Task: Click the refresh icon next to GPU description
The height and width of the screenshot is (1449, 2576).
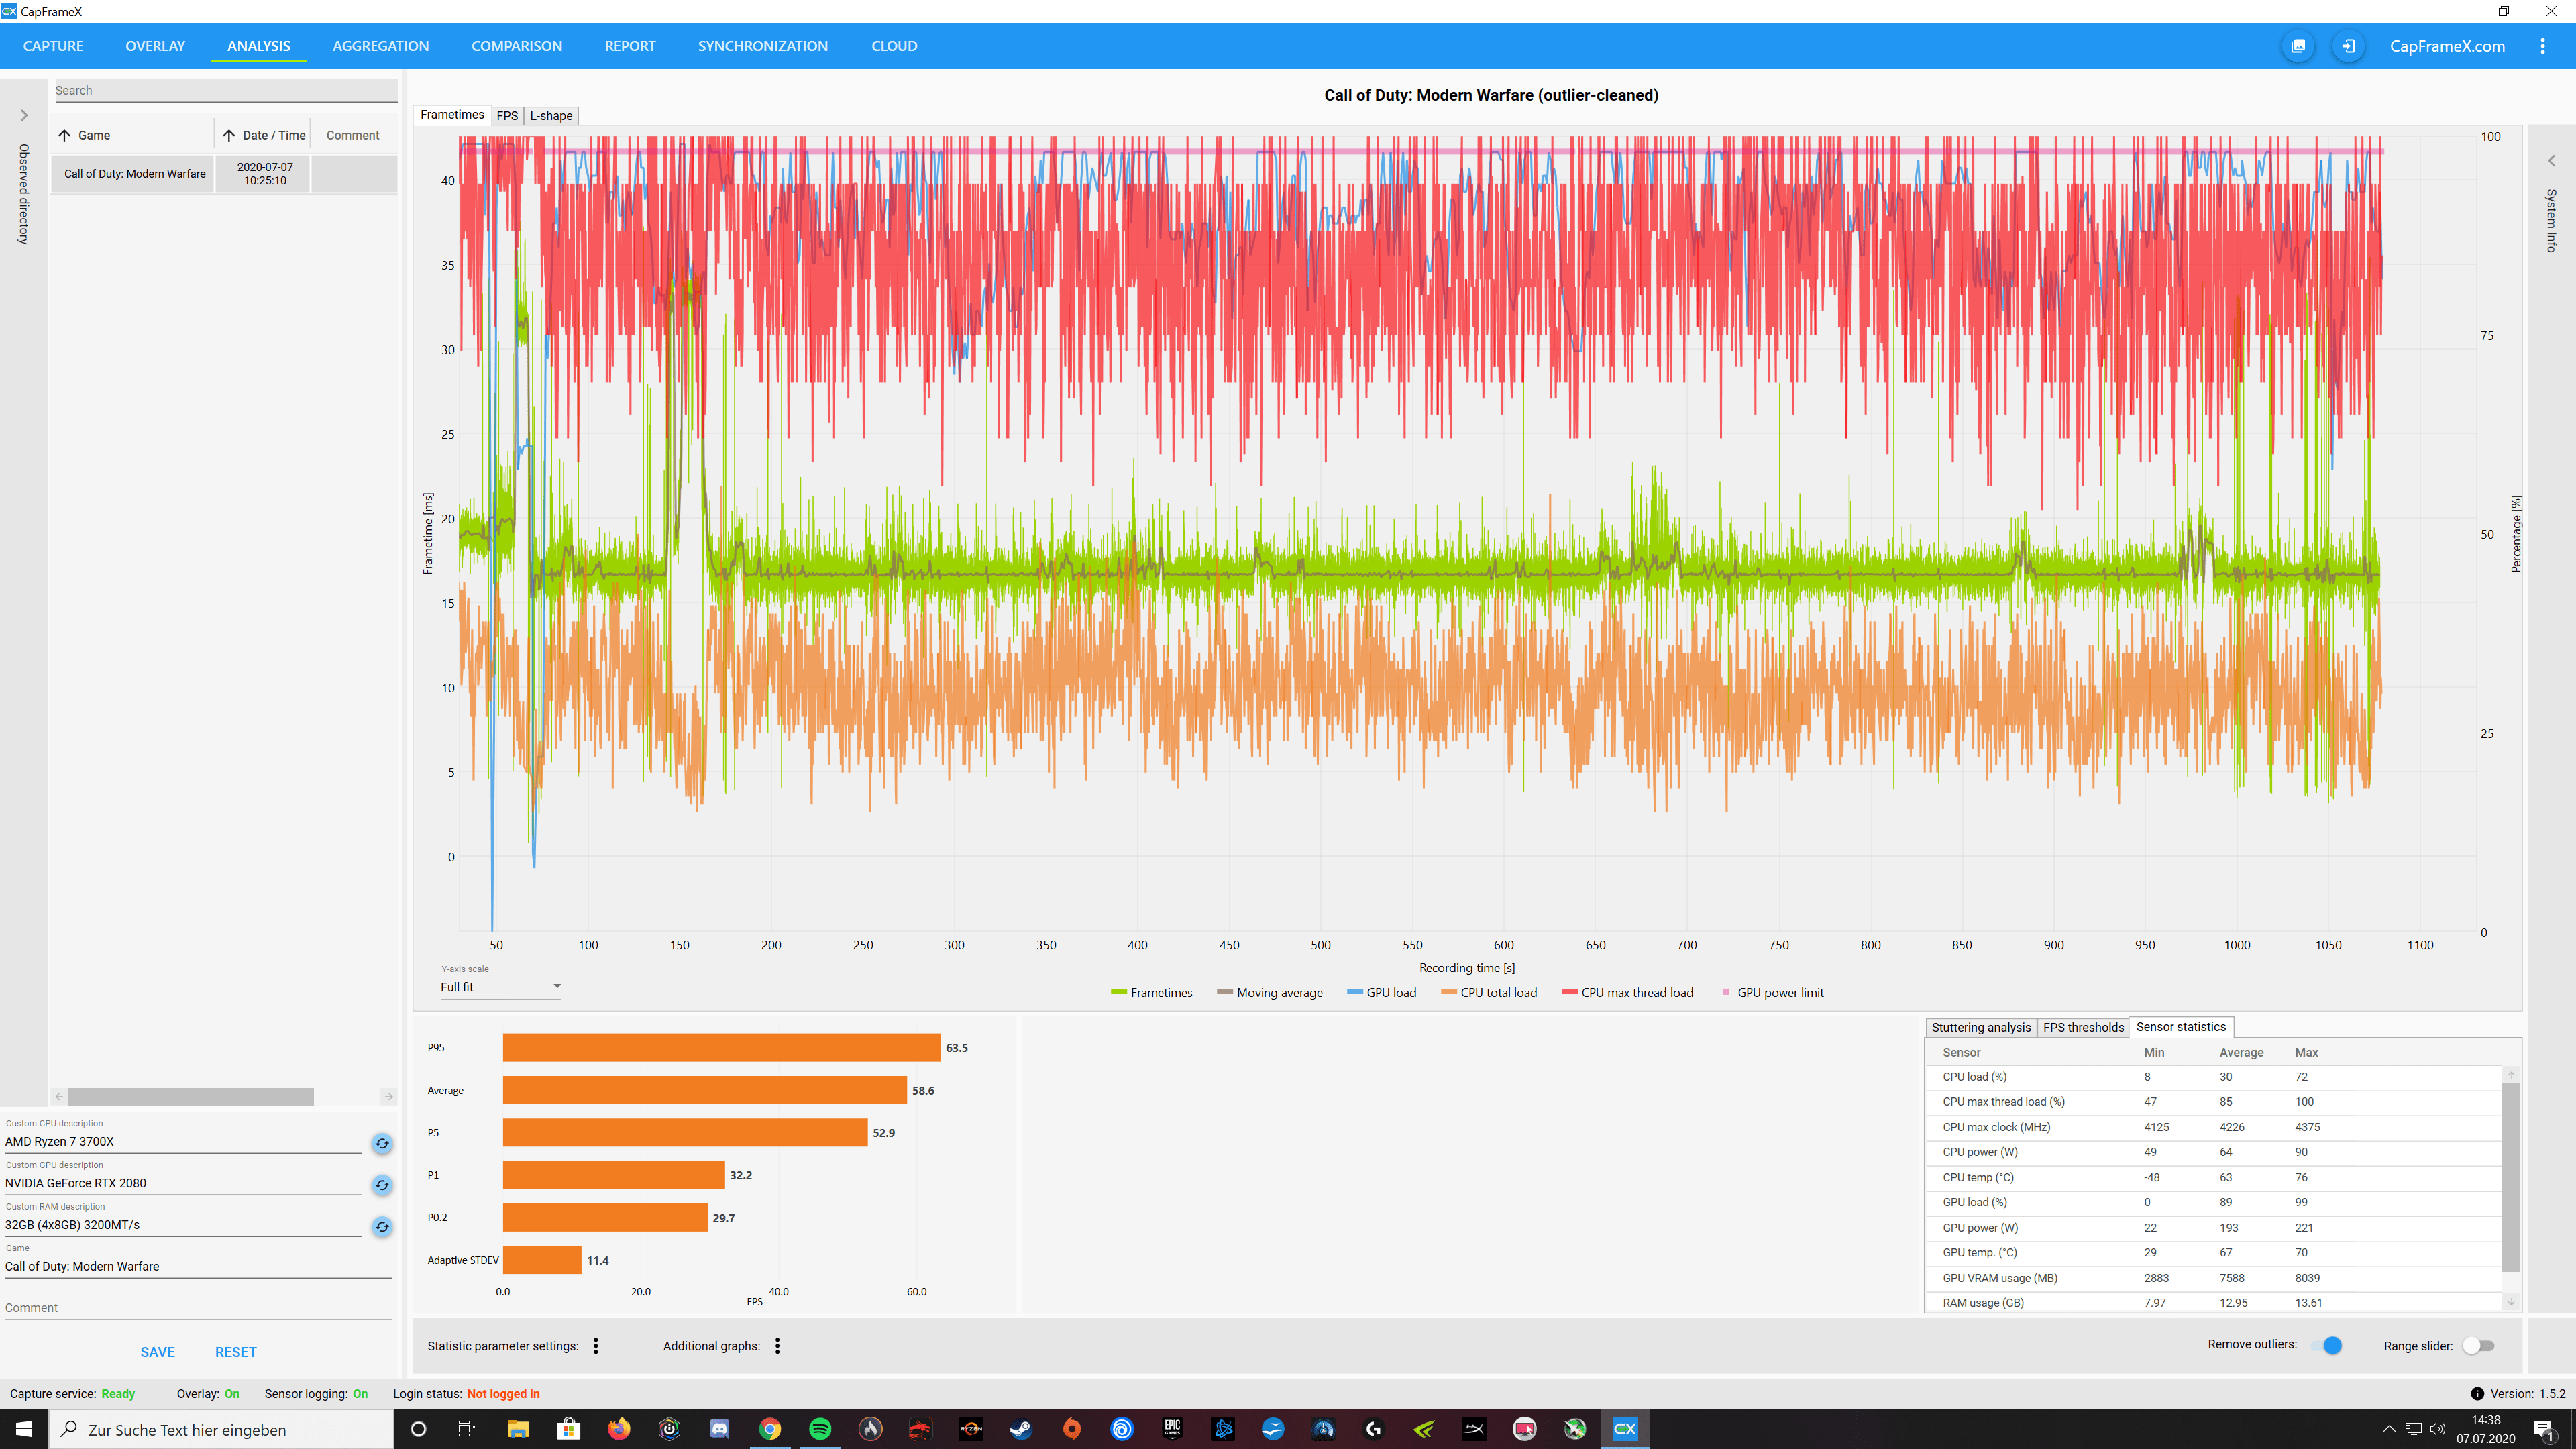Action: [382, 1185]
